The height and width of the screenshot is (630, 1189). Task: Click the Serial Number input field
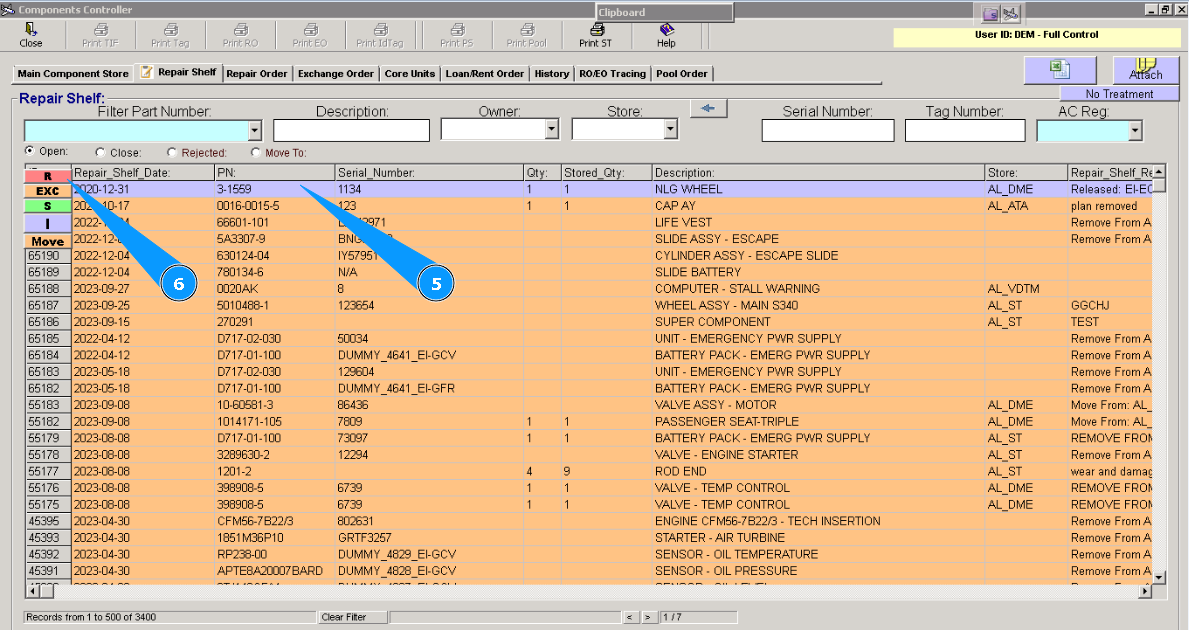tap(828, 130)
